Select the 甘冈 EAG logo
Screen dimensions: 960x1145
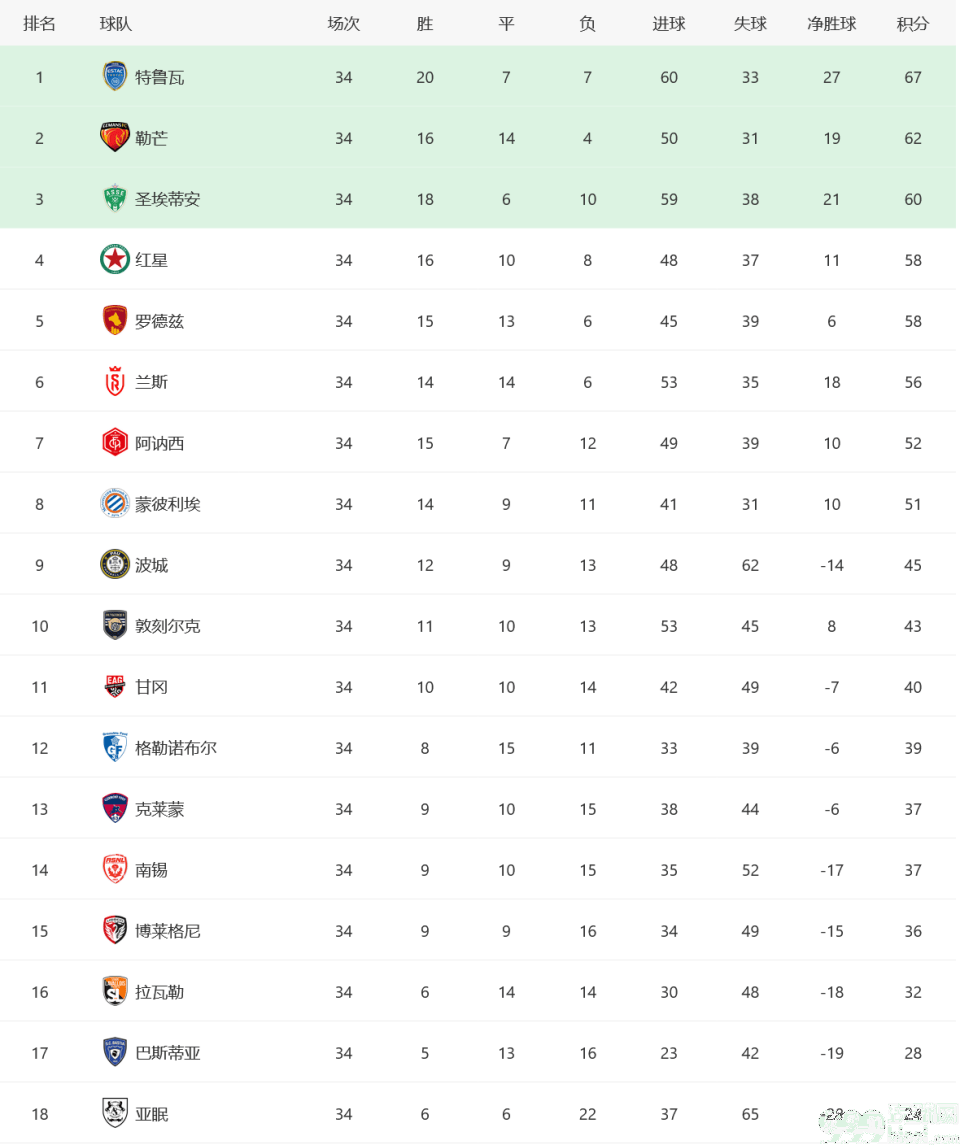tap(115, 686)
